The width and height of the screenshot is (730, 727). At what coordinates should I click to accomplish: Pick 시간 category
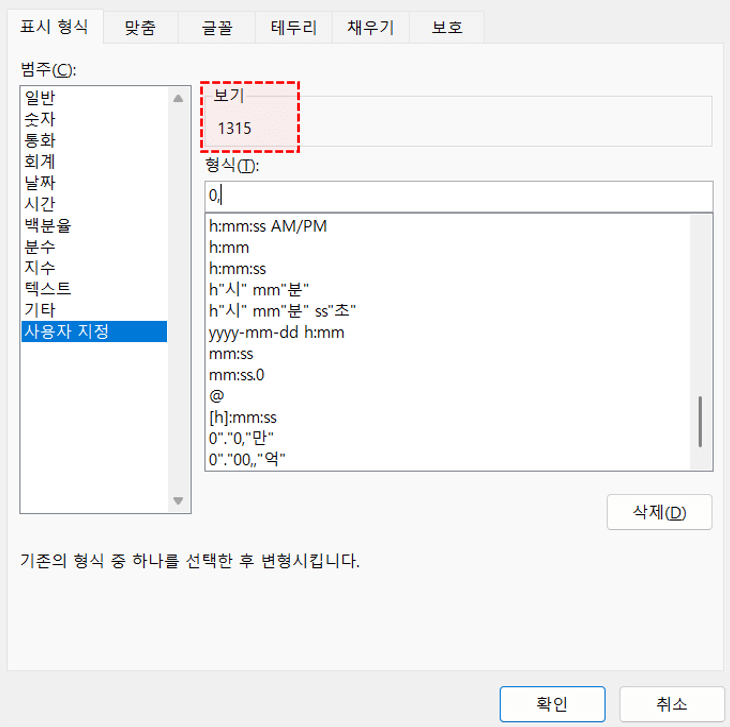pyautogui.click(x=94, y=203)
